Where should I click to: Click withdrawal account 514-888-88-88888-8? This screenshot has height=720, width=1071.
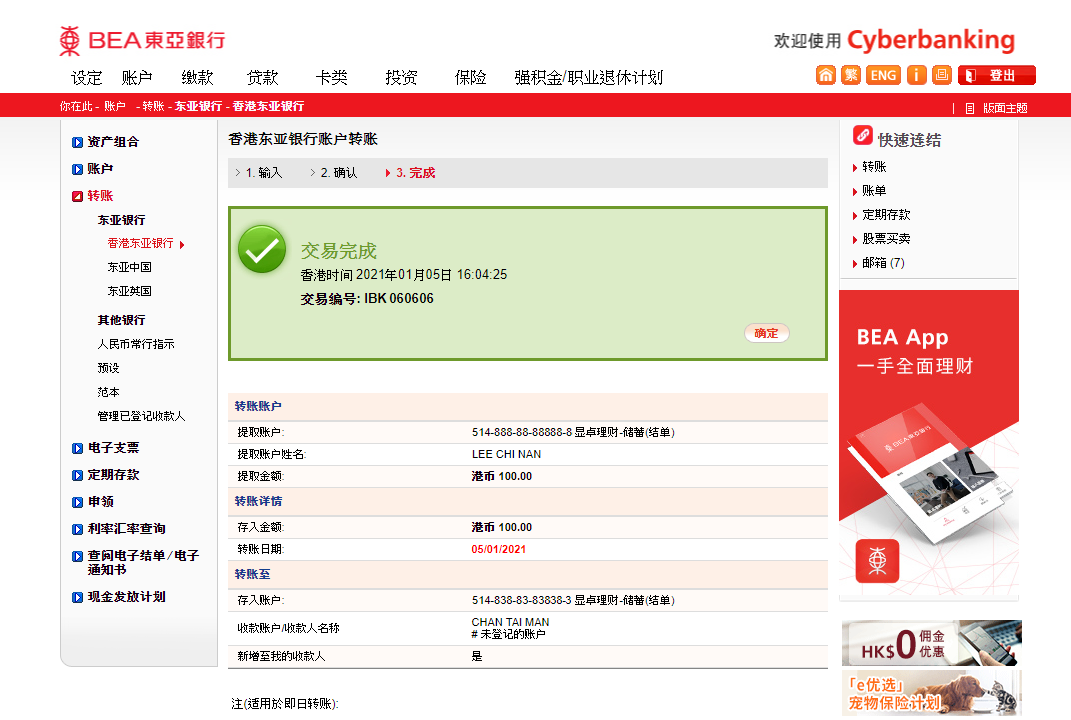click(522, 432)
